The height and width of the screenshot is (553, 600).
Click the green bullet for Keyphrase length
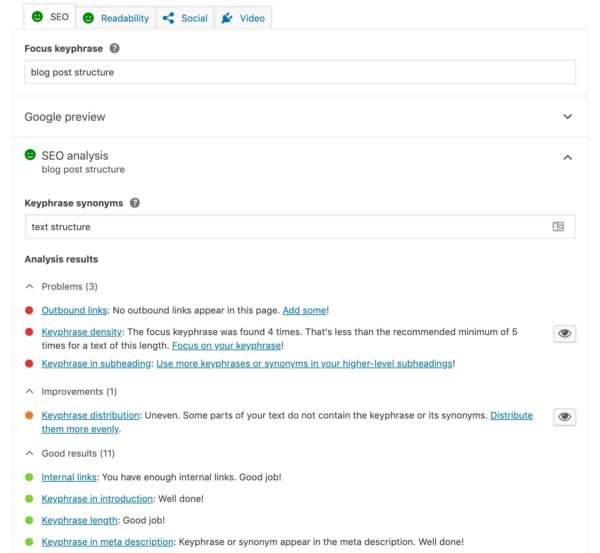[x=29, y=520]
